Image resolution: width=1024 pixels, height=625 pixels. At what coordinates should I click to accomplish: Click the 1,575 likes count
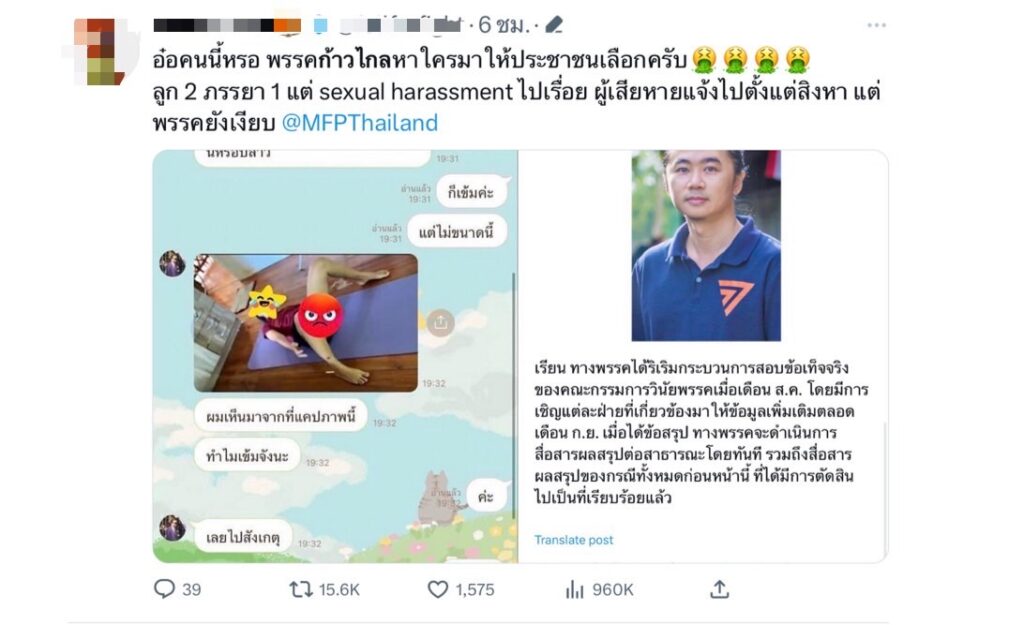click(475, 590)
